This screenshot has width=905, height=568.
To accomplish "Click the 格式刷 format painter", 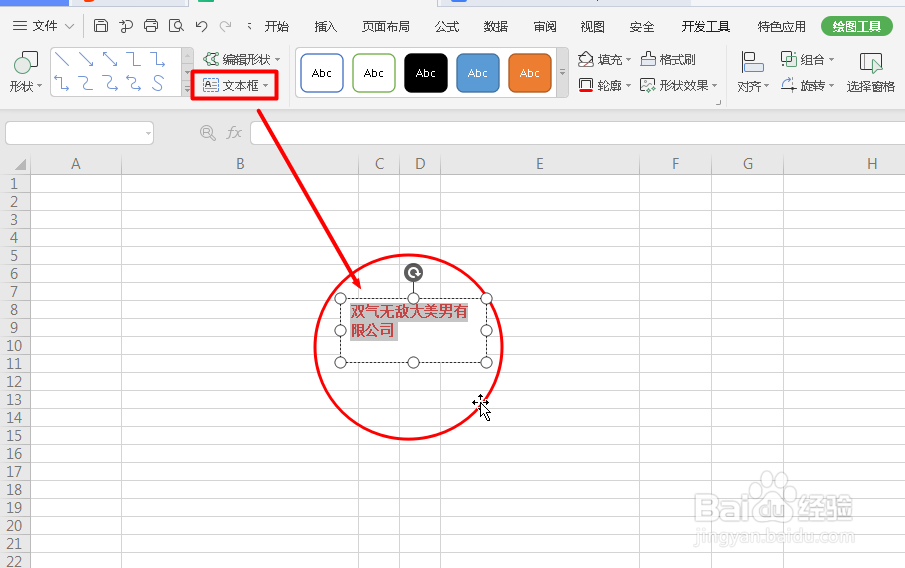I will click(x=668, y=59).
